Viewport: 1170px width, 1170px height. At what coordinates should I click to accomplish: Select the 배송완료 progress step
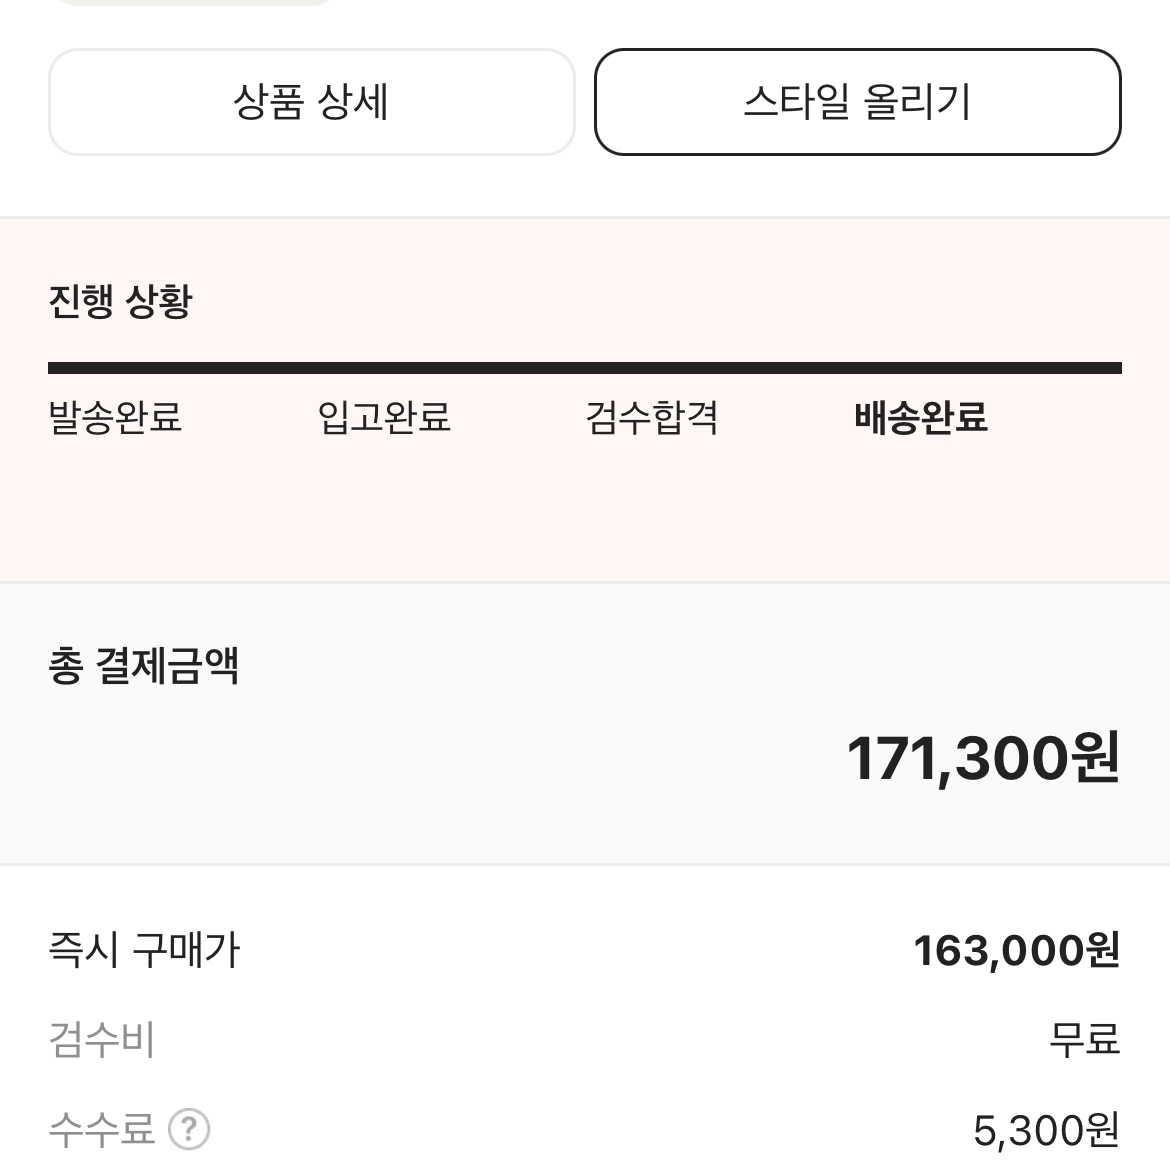921,417
